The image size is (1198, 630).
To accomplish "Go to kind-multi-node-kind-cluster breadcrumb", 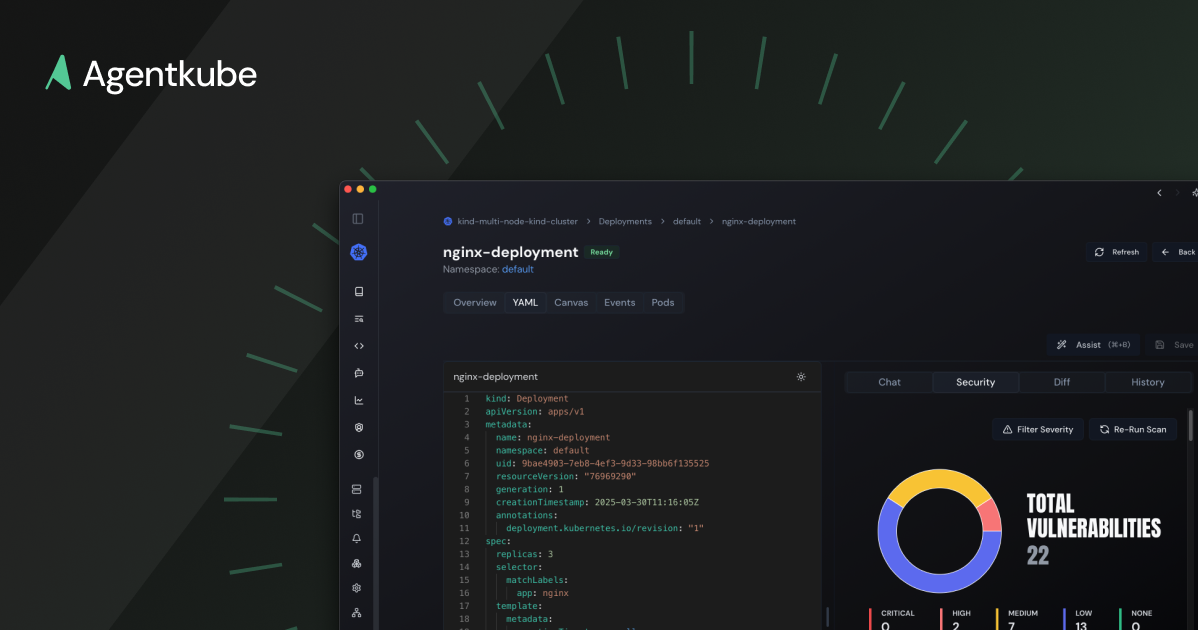I will (517, 221).
